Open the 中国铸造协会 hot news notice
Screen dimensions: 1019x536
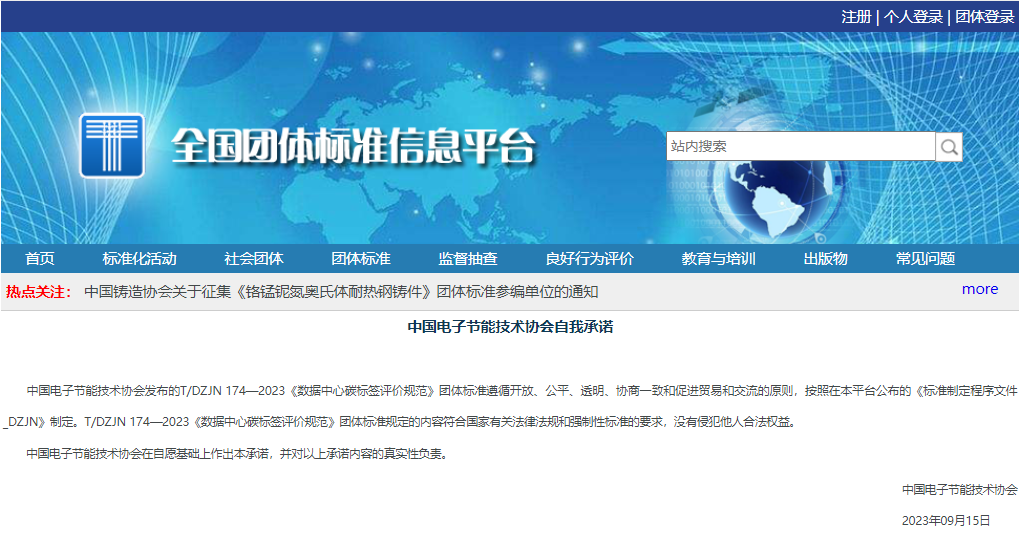[341, 292]
